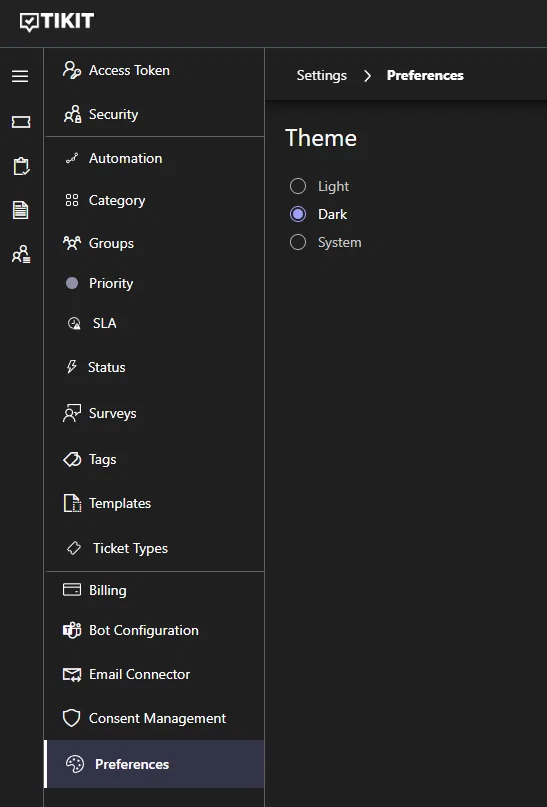
Task: Toggle the hamburger menu icon
Action: point(20,76)
